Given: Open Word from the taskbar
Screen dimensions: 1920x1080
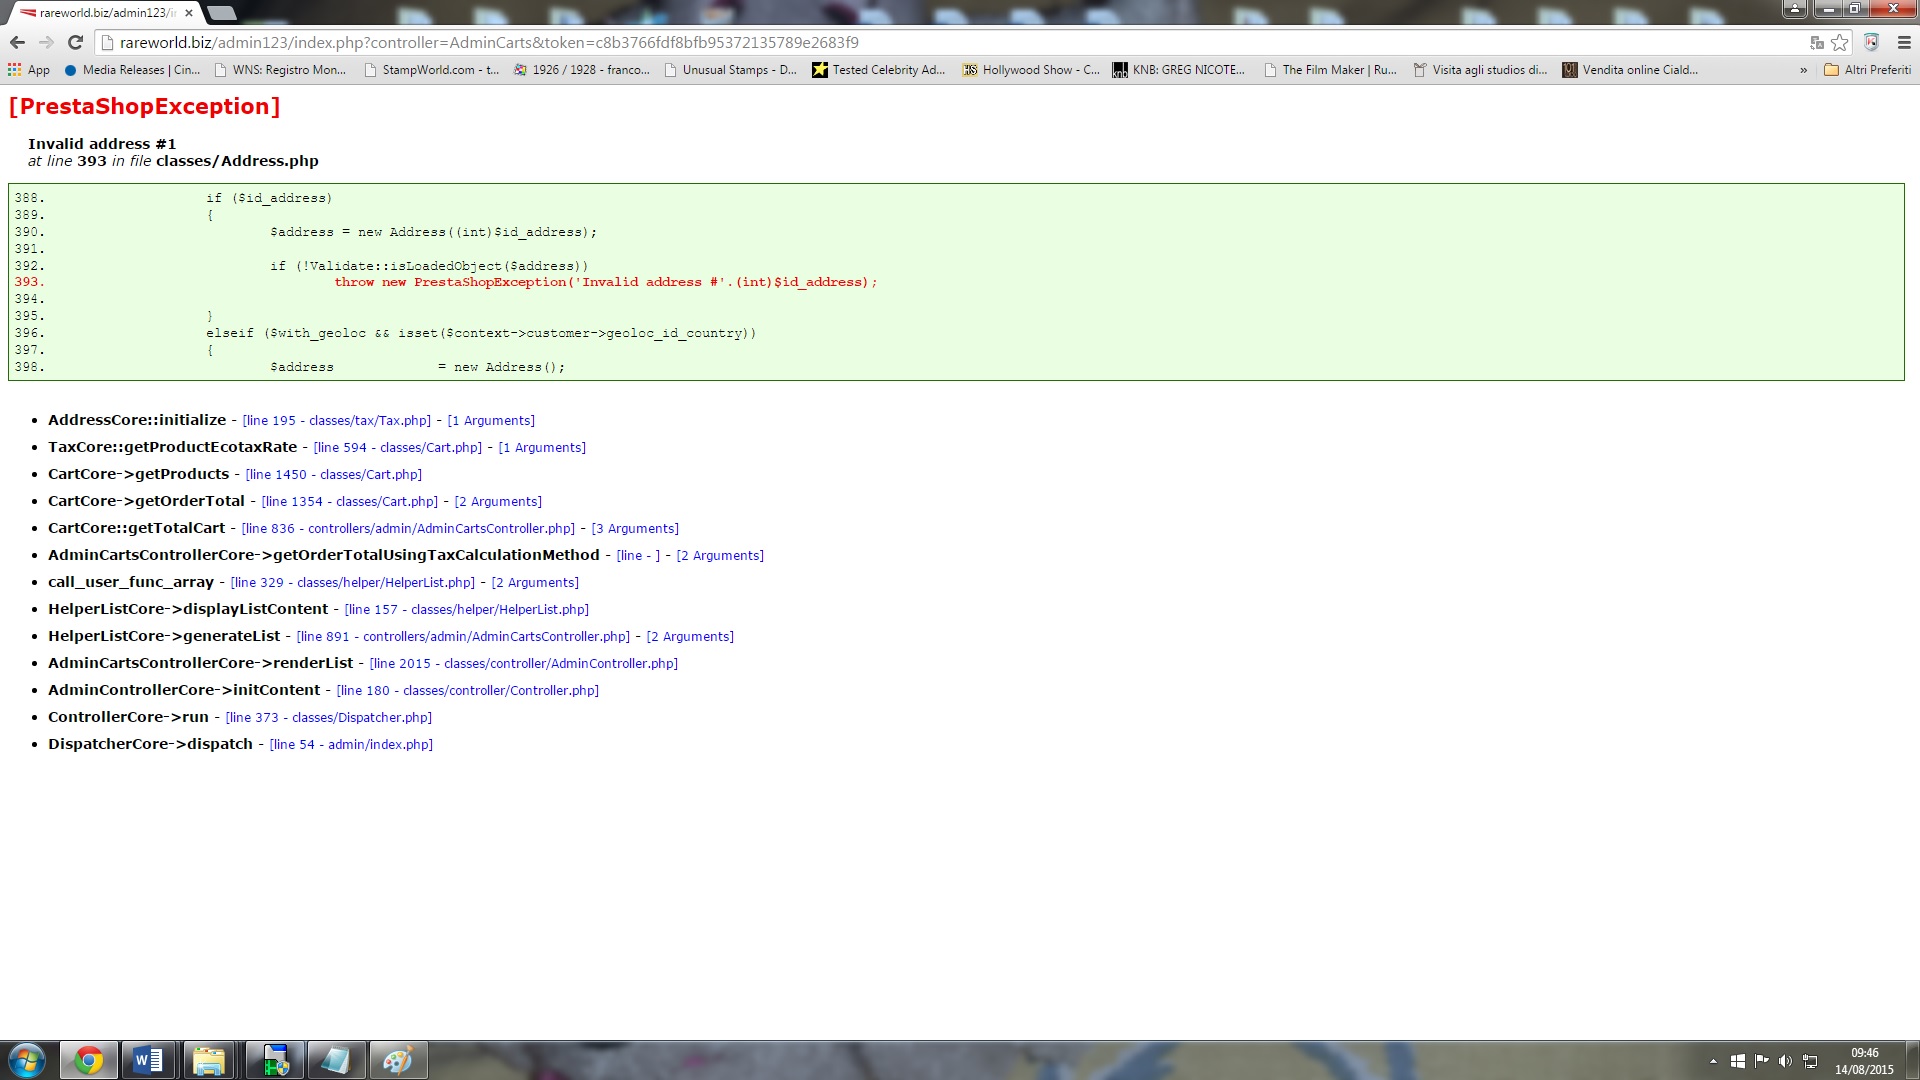Looking at the screenshot, I should tap(148, 1060).
